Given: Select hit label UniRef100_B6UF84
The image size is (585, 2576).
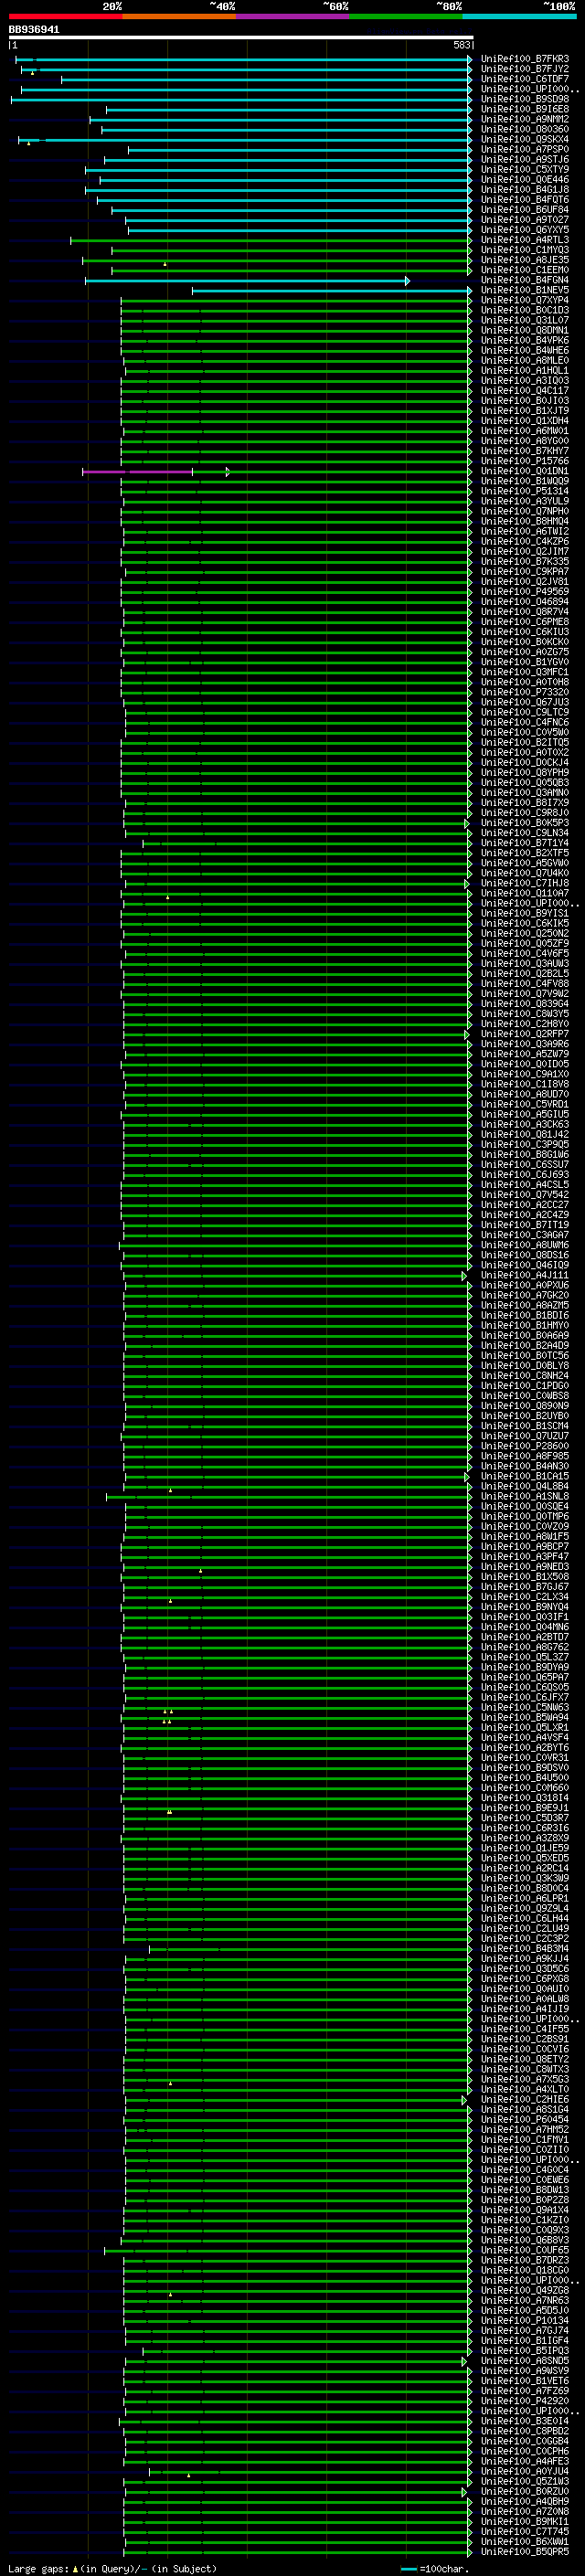Looking at the screenshot, I should point(525,209).
